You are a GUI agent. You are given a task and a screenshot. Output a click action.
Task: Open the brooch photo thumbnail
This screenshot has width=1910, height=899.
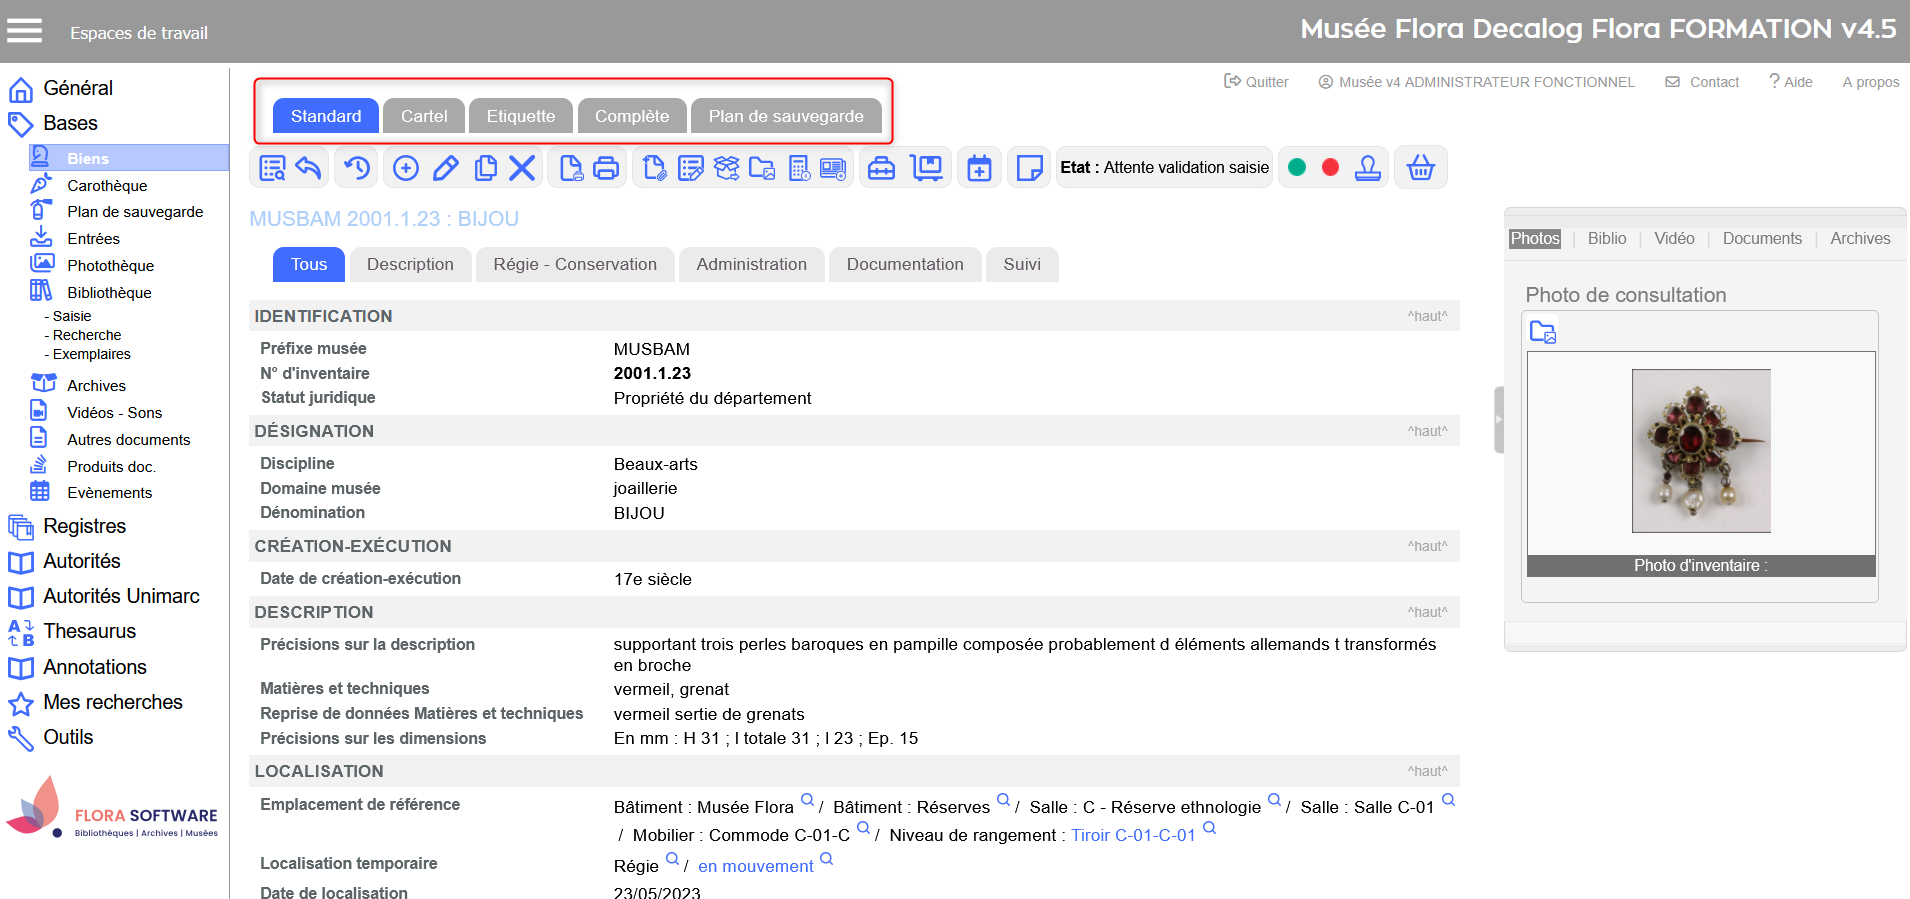[1701, 451]
